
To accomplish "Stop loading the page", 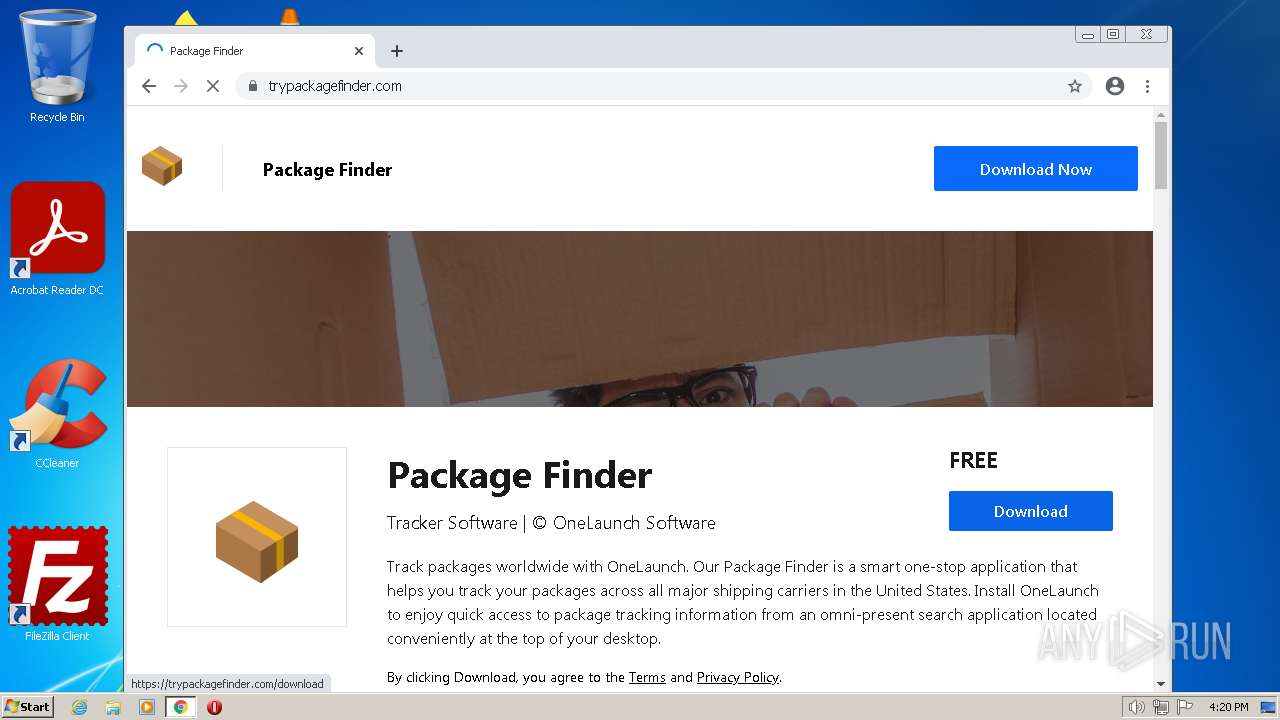I will click(x=212, y=86).
